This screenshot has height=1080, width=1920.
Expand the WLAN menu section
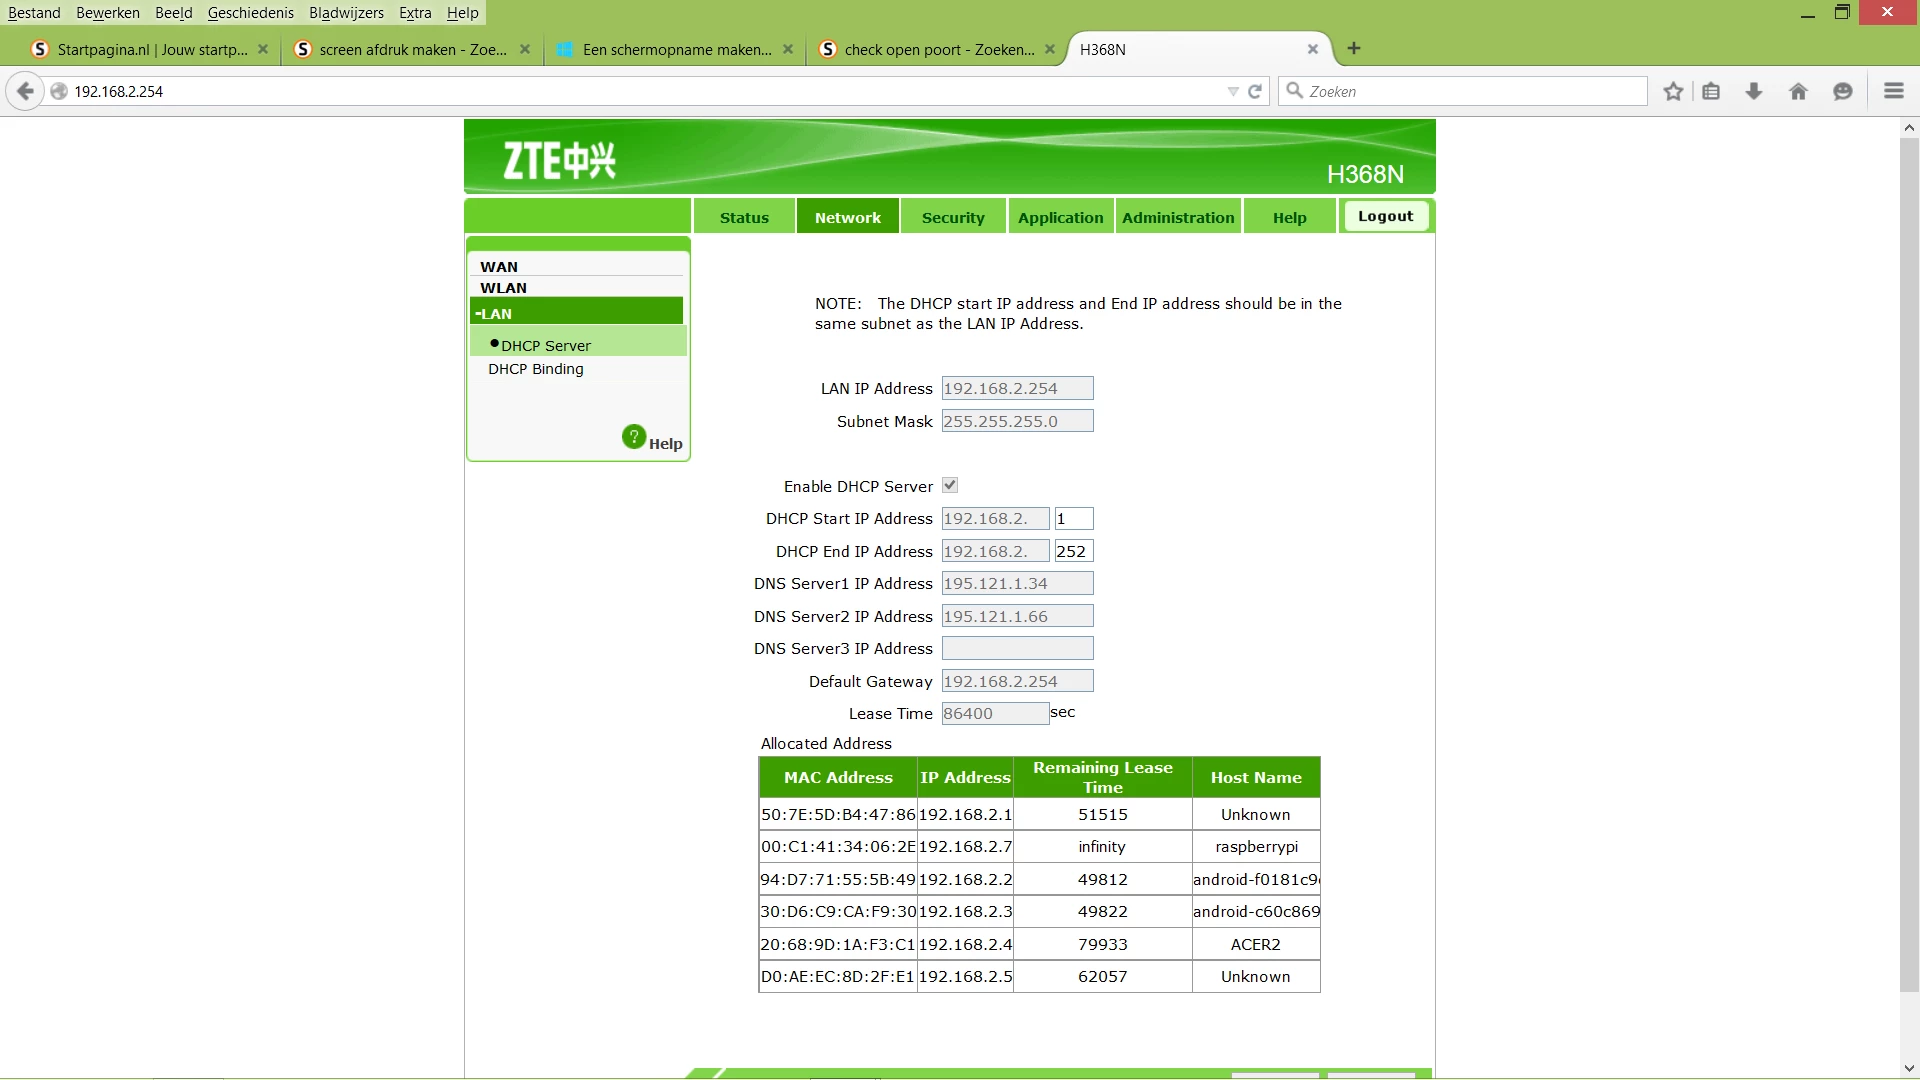click(x=503, y=288)
